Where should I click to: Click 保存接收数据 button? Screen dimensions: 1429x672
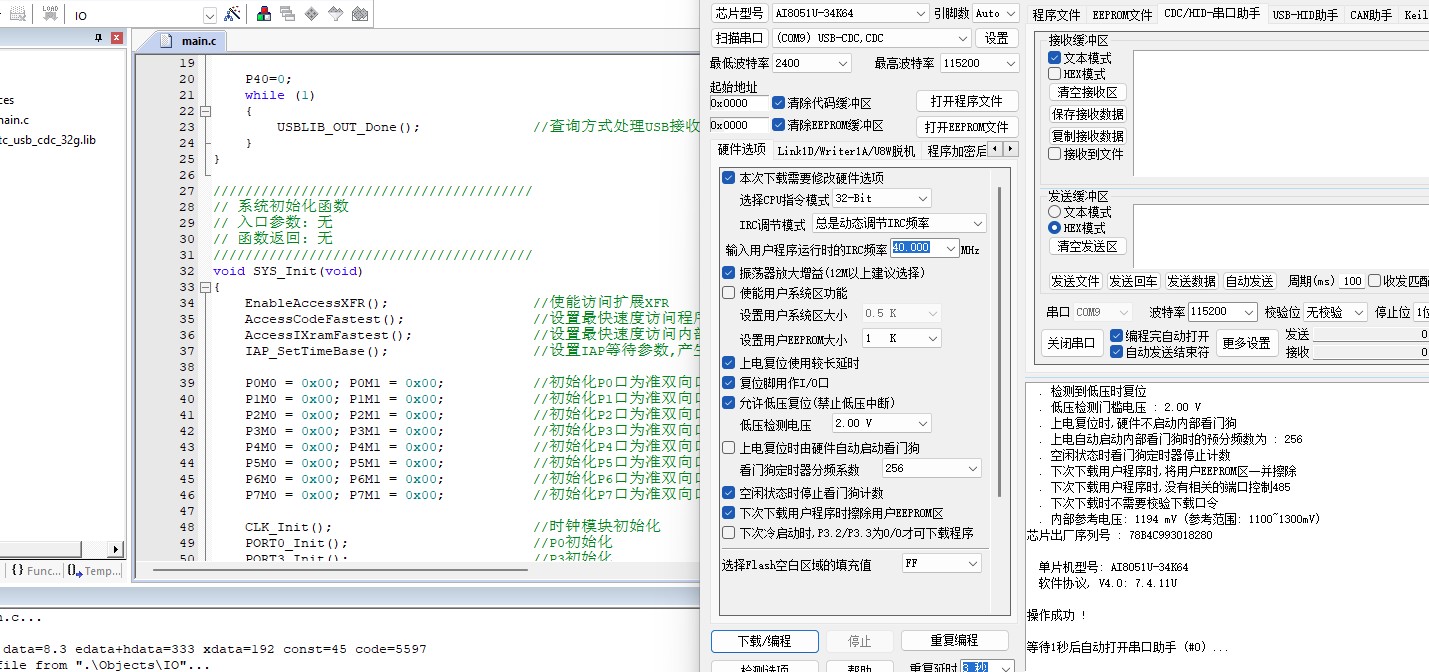1087,114
